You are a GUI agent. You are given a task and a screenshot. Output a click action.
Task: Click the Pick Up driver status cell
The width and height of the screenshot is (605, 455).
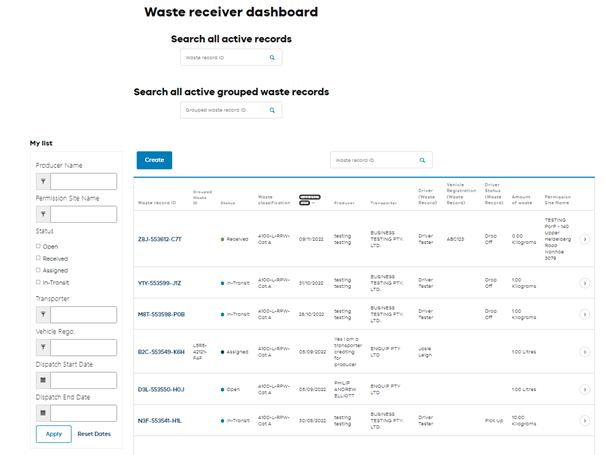[x=494, y=421]
